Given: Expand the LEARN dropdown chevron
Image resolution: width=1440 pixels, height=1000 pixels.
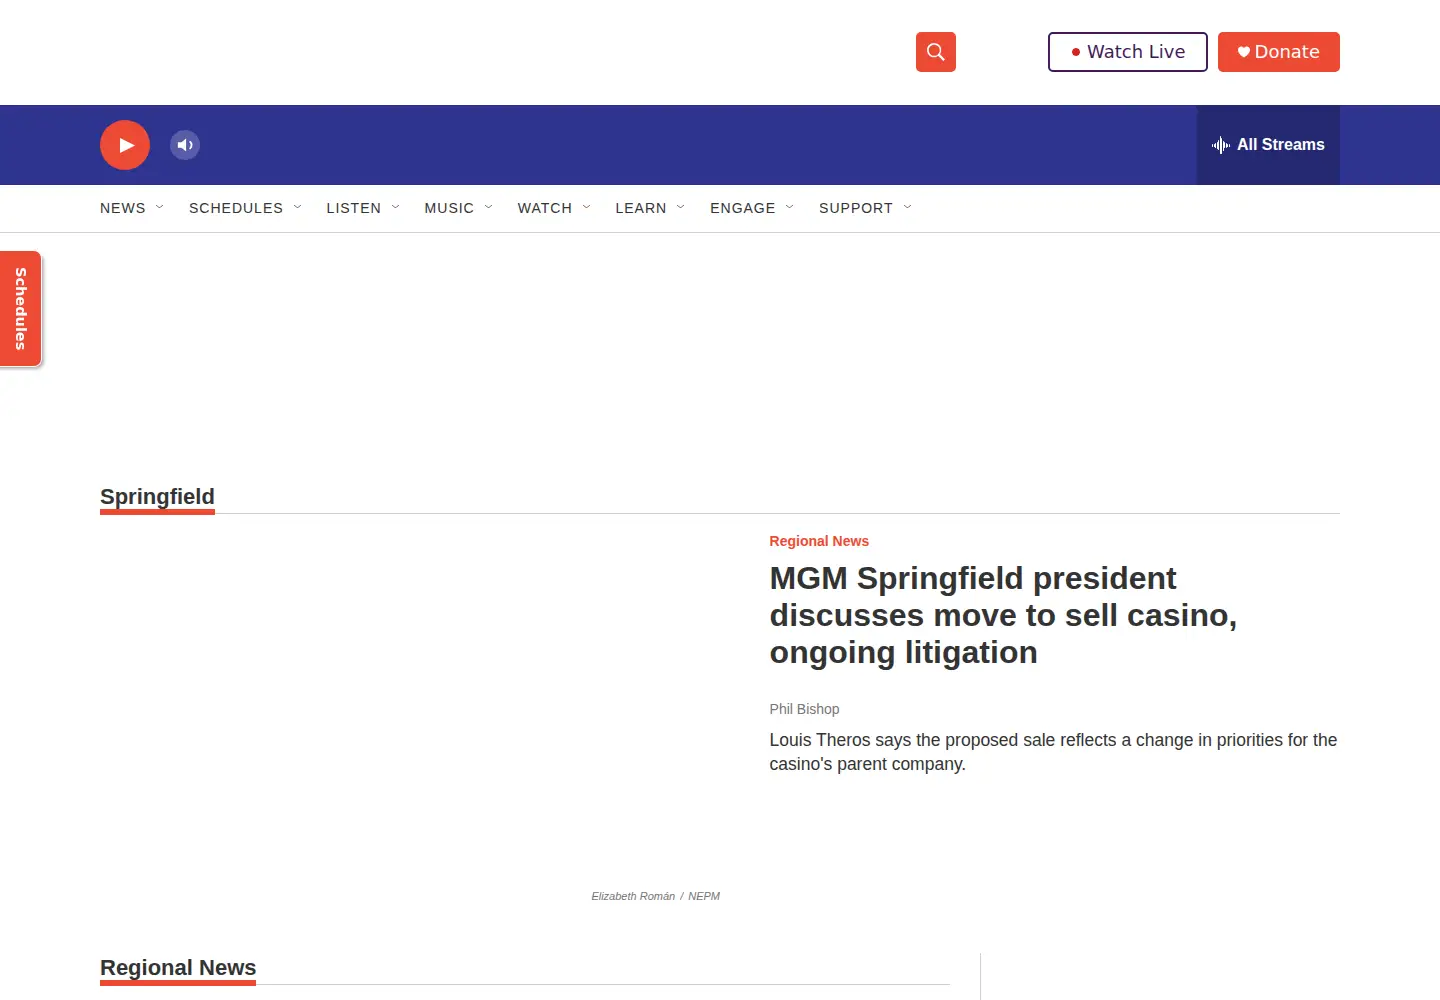Looking at the screenshot, I should pyautogui.click(x=681, y=207).
